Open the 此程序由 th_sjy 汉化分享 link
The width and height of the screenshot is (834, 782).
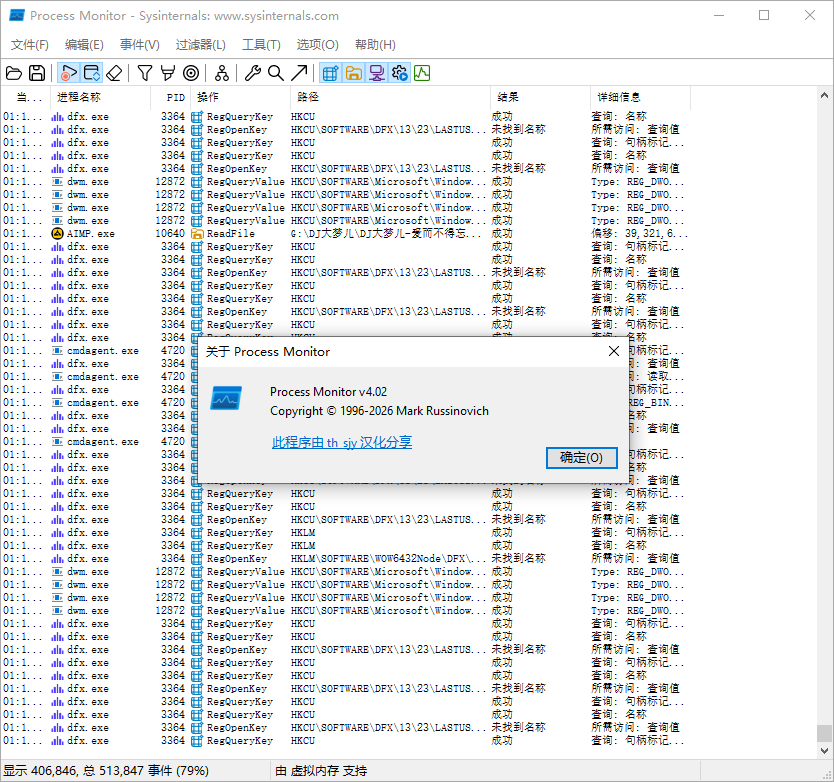[x=342, y=442]
